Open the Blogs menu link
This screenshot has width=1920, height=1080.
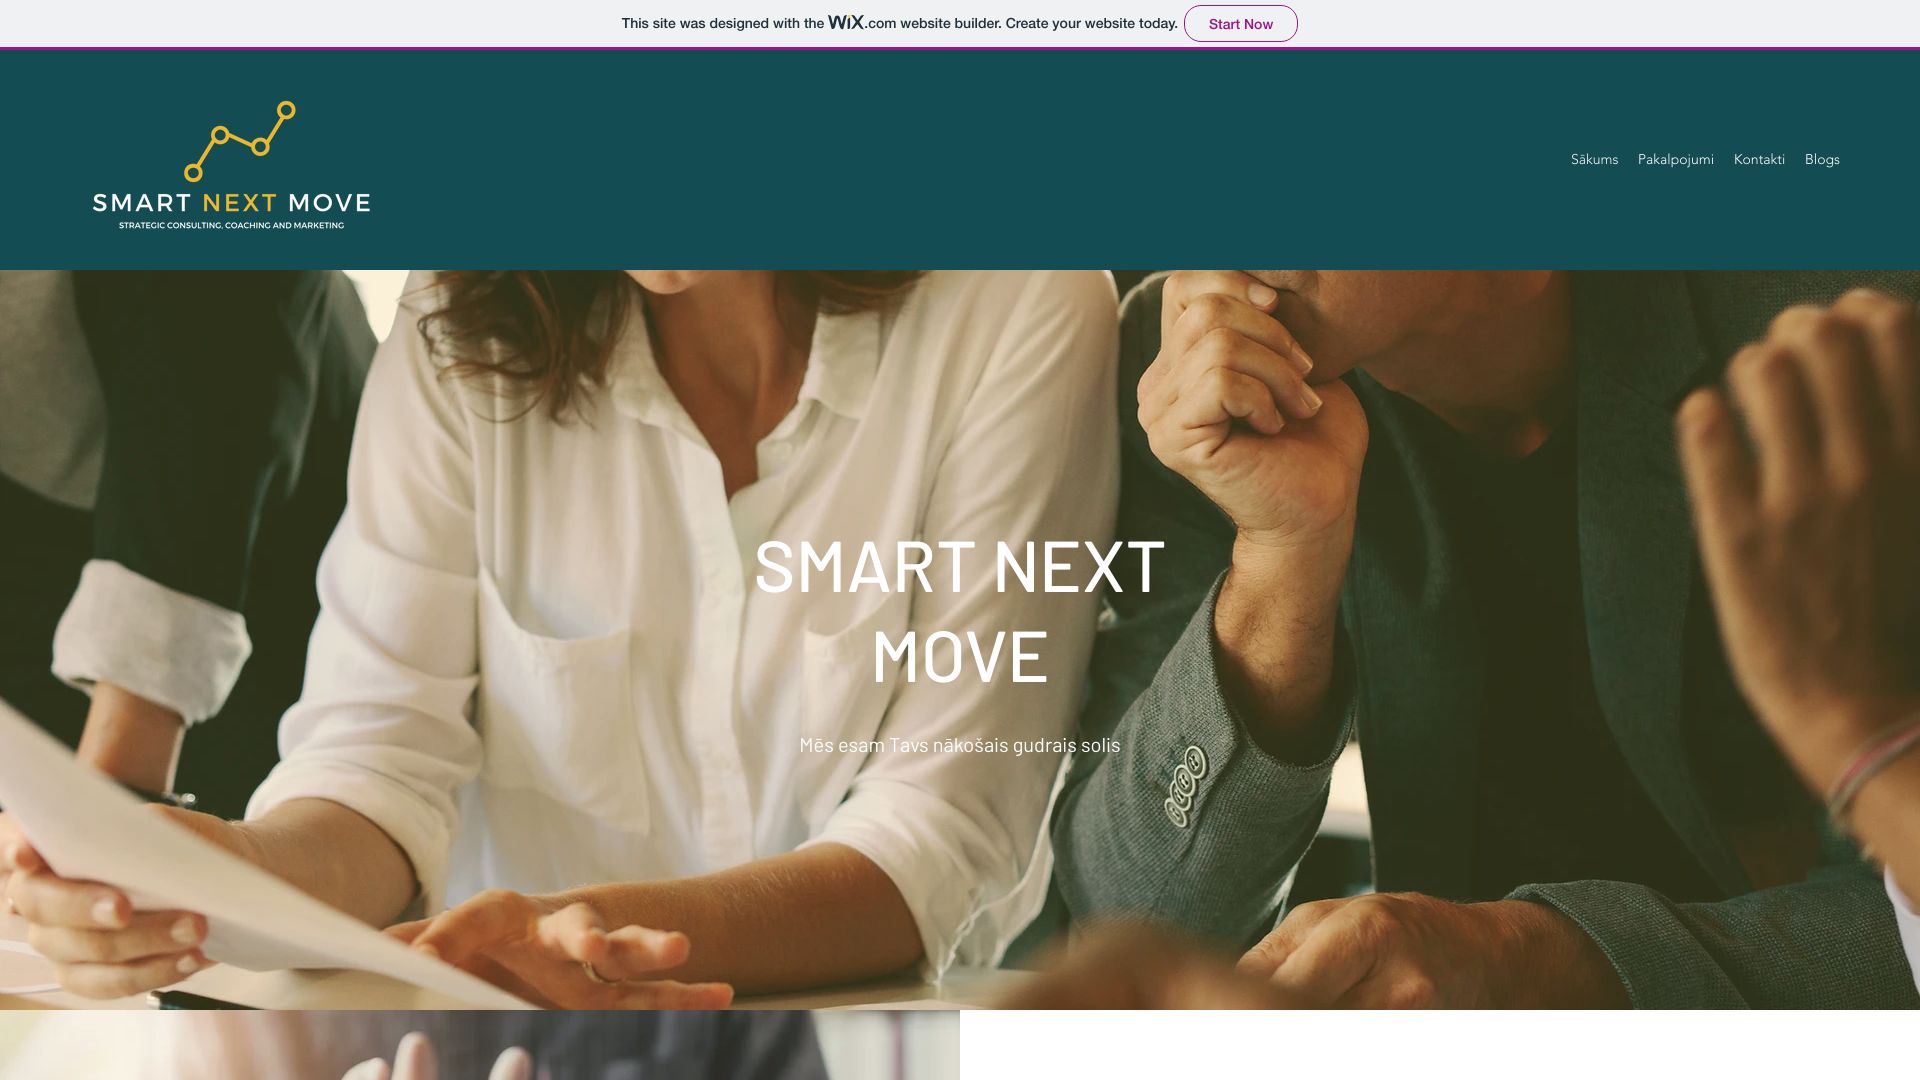coord(1822,160)
